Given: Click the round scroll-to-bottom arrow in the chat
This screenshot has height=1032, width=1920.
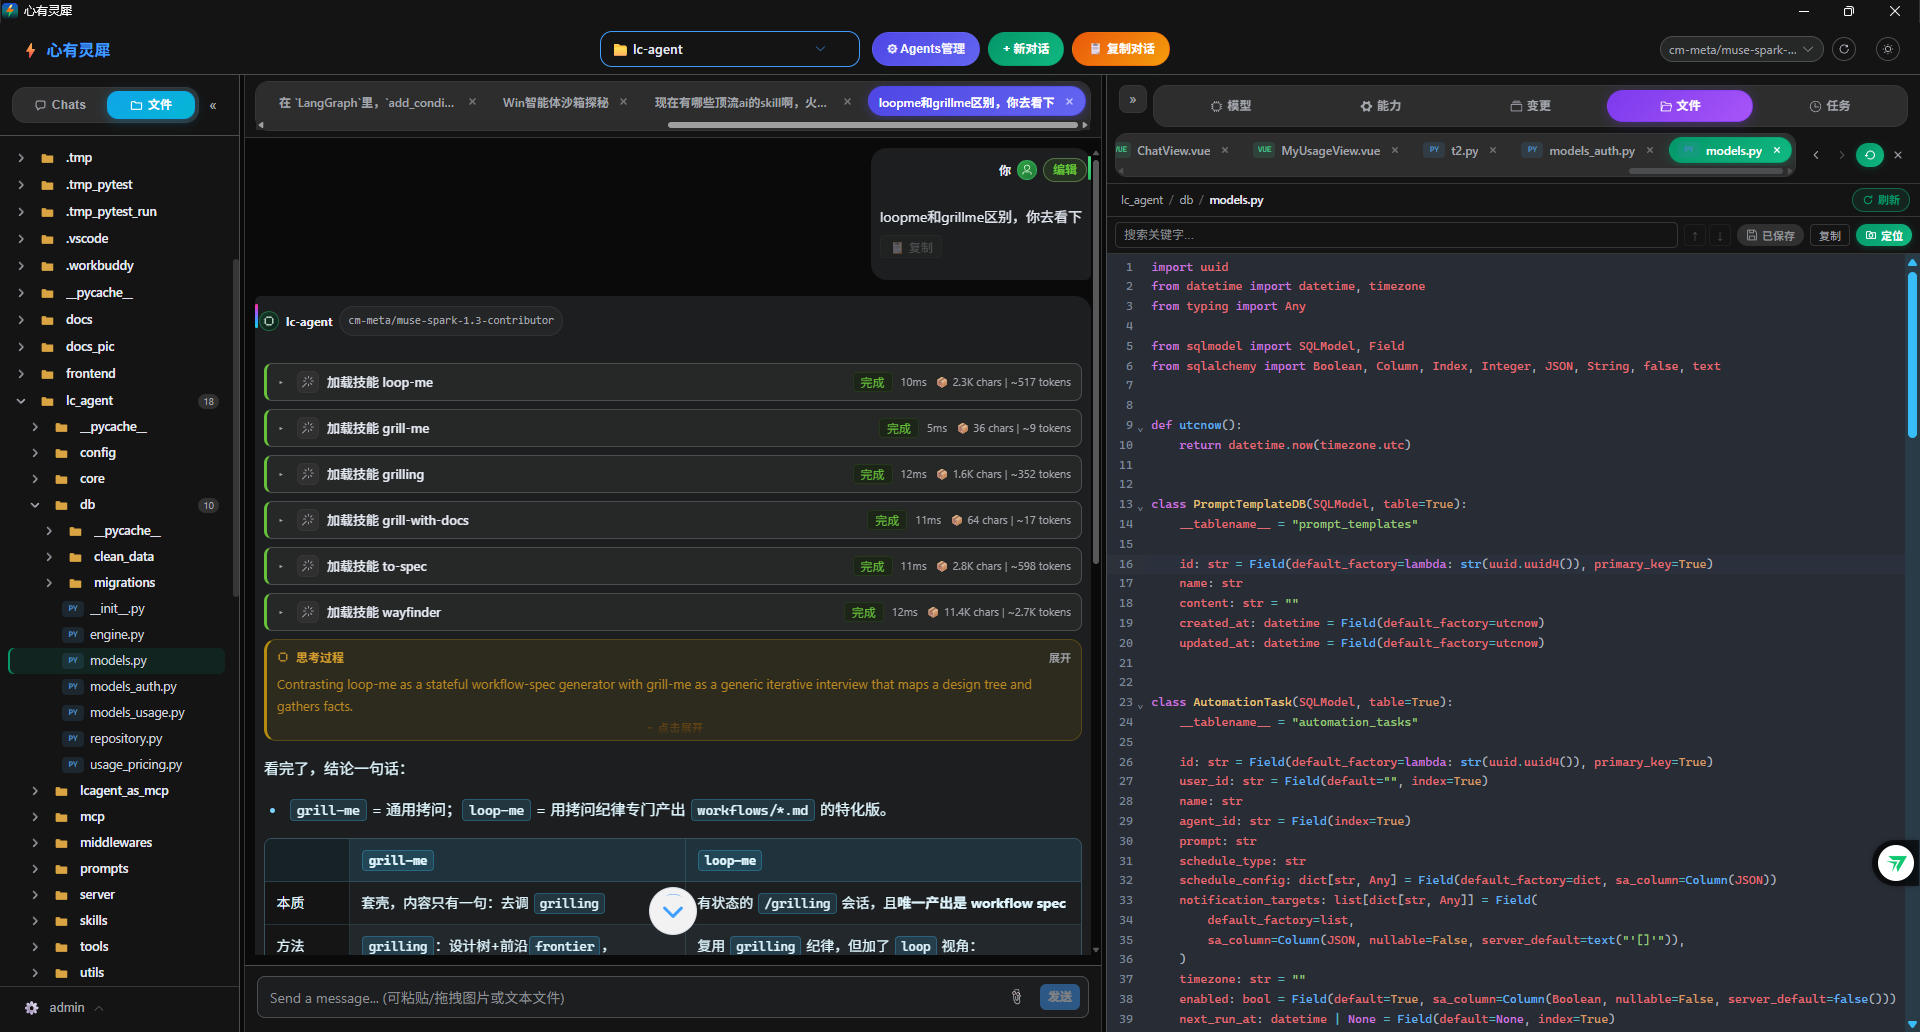Looking at the screenshot, I should 673,911.
